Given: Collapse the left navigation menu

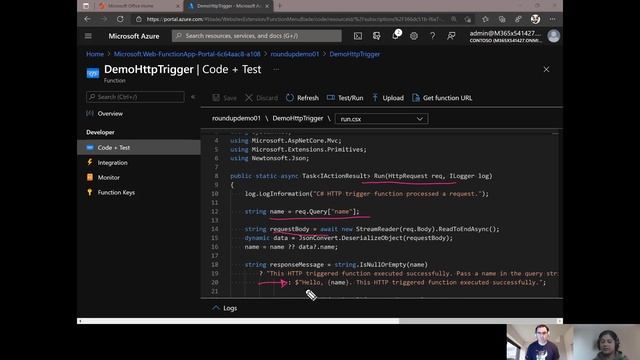Looking at the screenshot, I should (x=193, y=97).
